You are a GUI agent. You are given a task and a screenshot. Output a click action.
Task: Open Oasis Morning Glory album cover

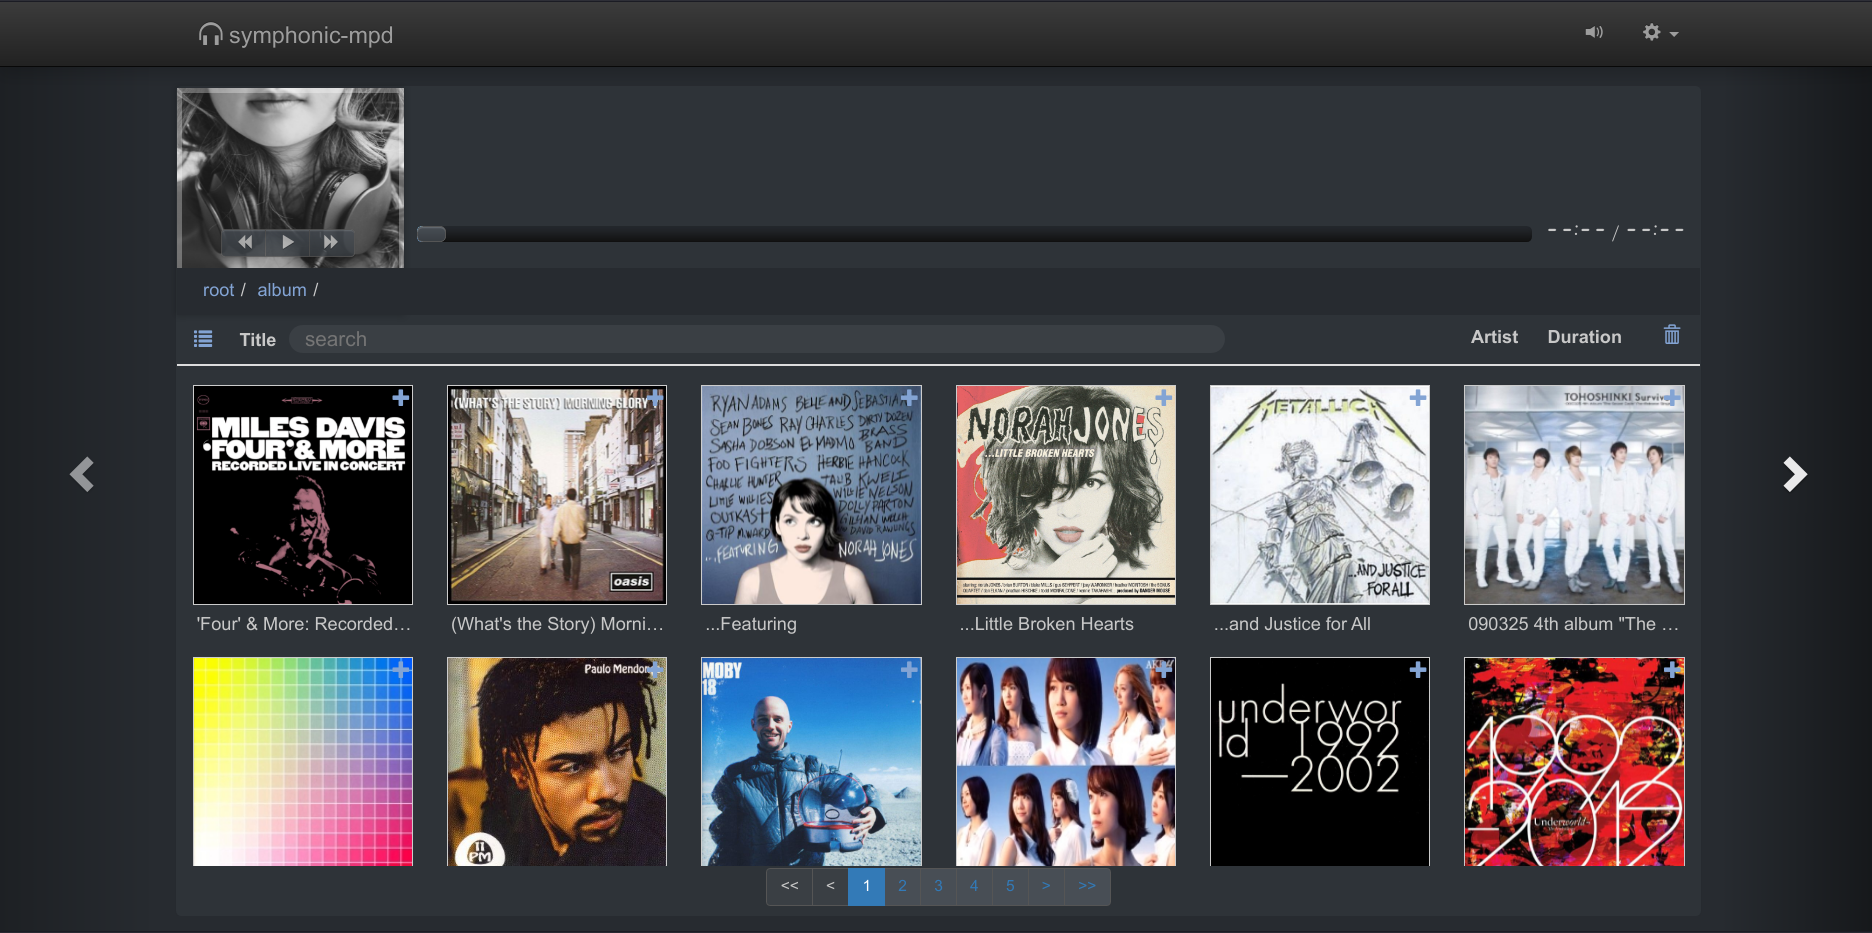coord(557,495)
